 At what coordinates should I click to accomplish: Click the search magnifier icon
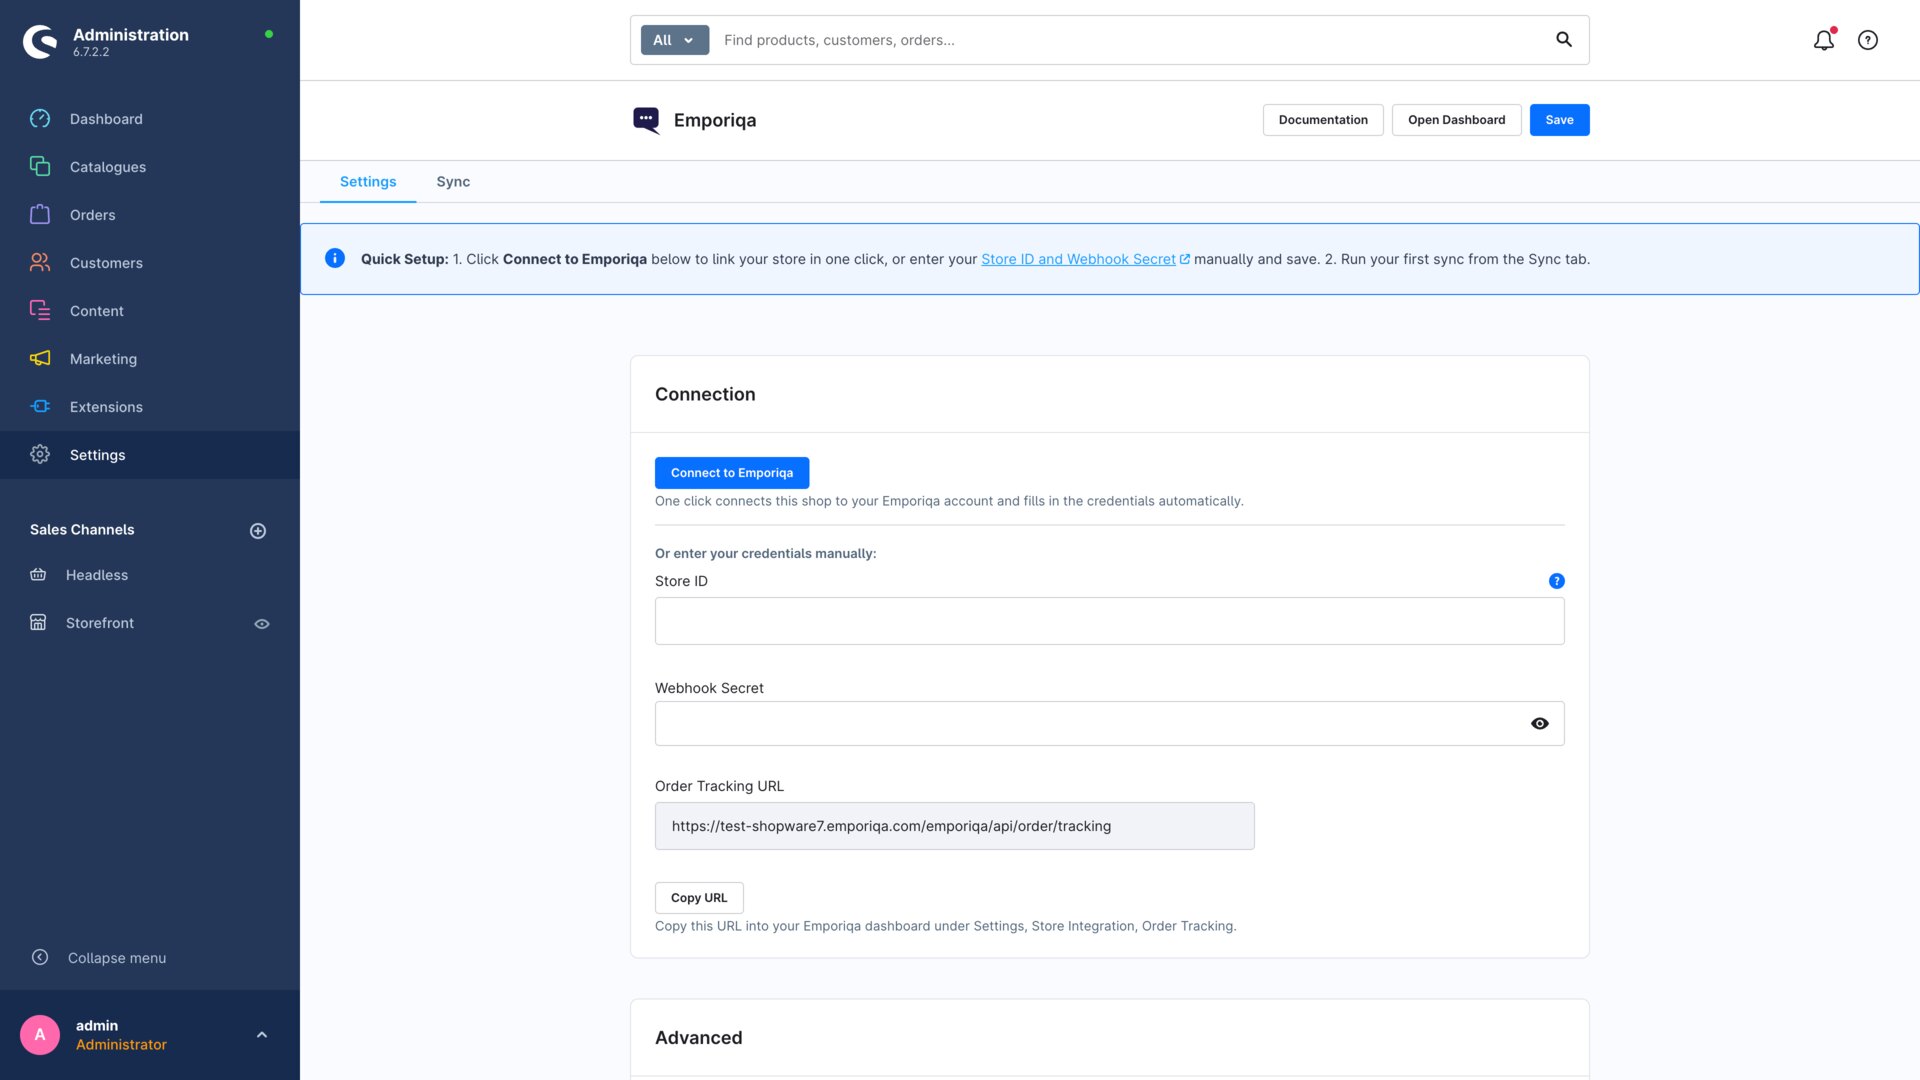point(1564,39)
